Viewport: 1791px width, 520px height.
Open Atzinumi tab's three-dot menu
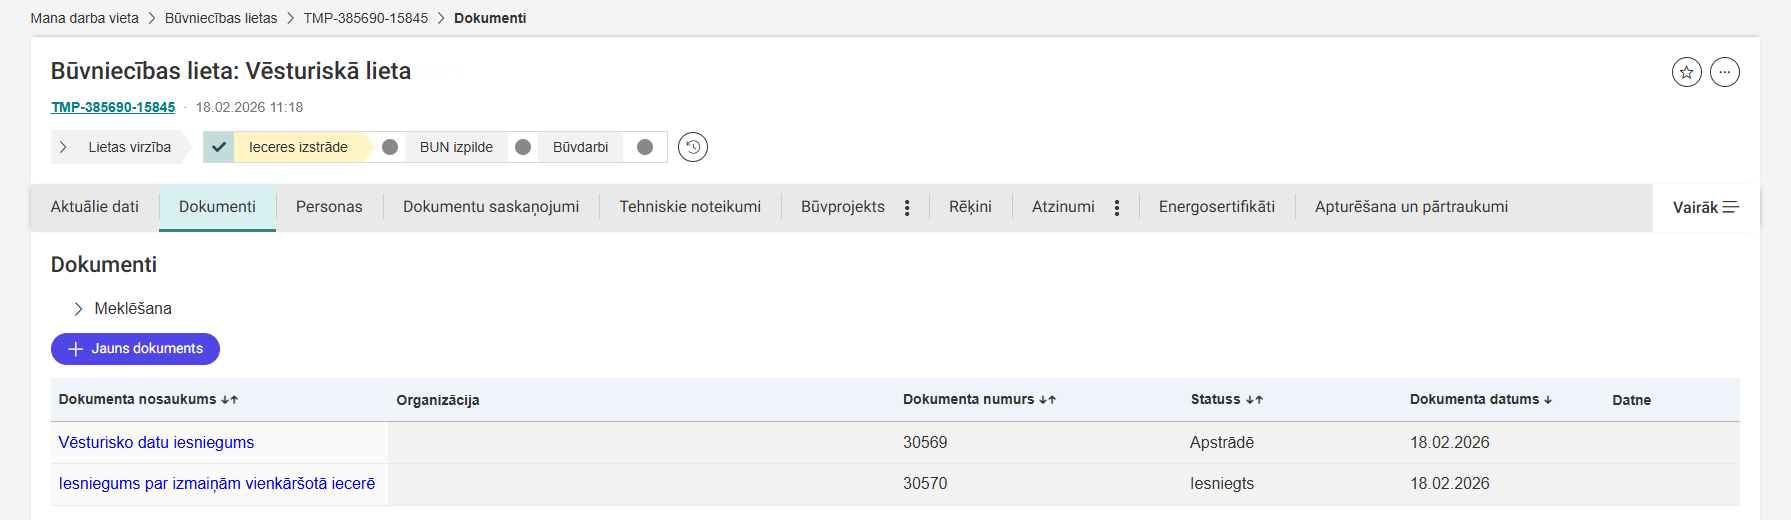tap(1117, 208)
